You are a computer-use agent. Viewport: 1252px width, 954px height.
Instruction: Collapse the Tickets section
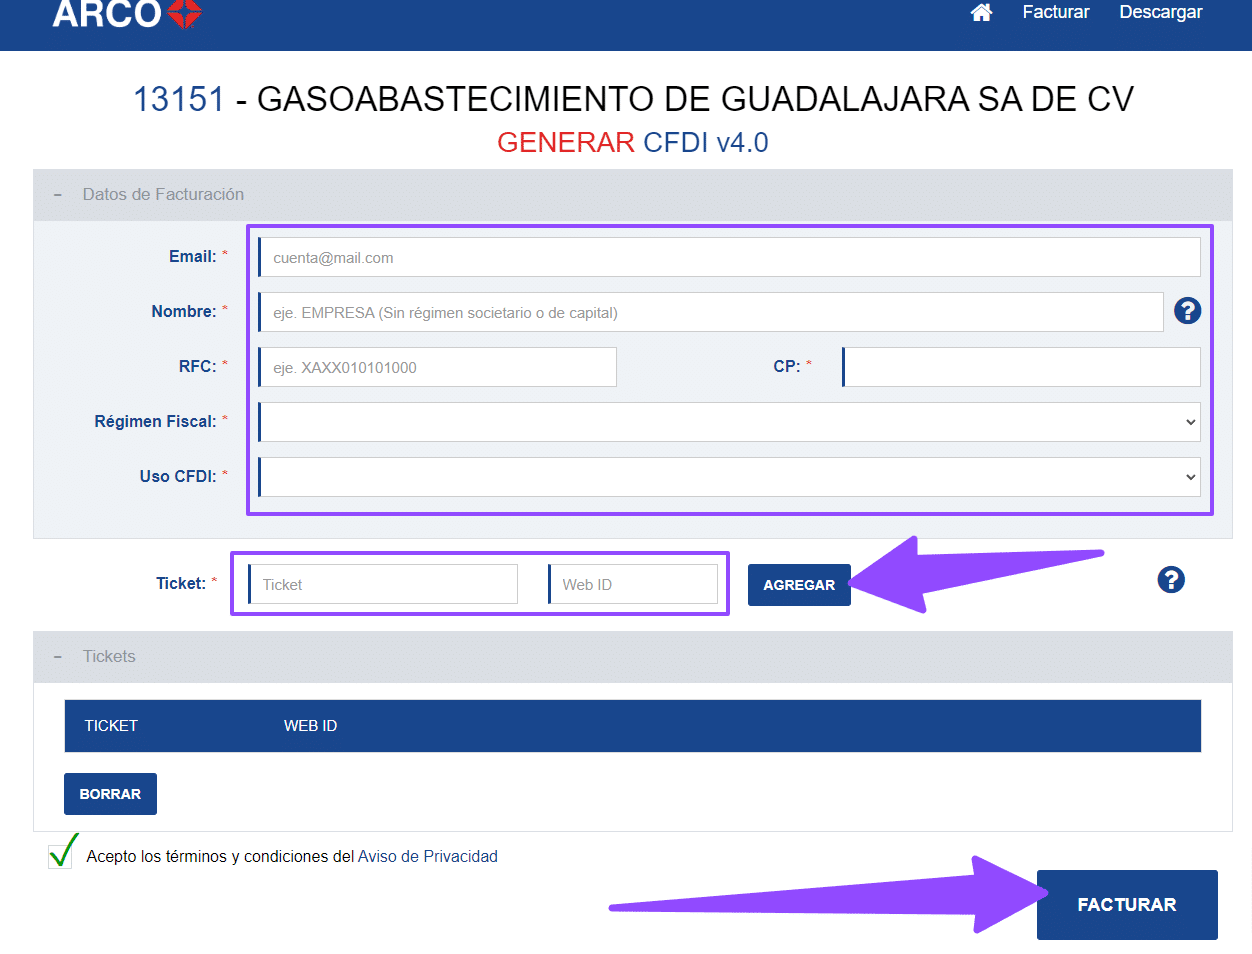(57, 657)
